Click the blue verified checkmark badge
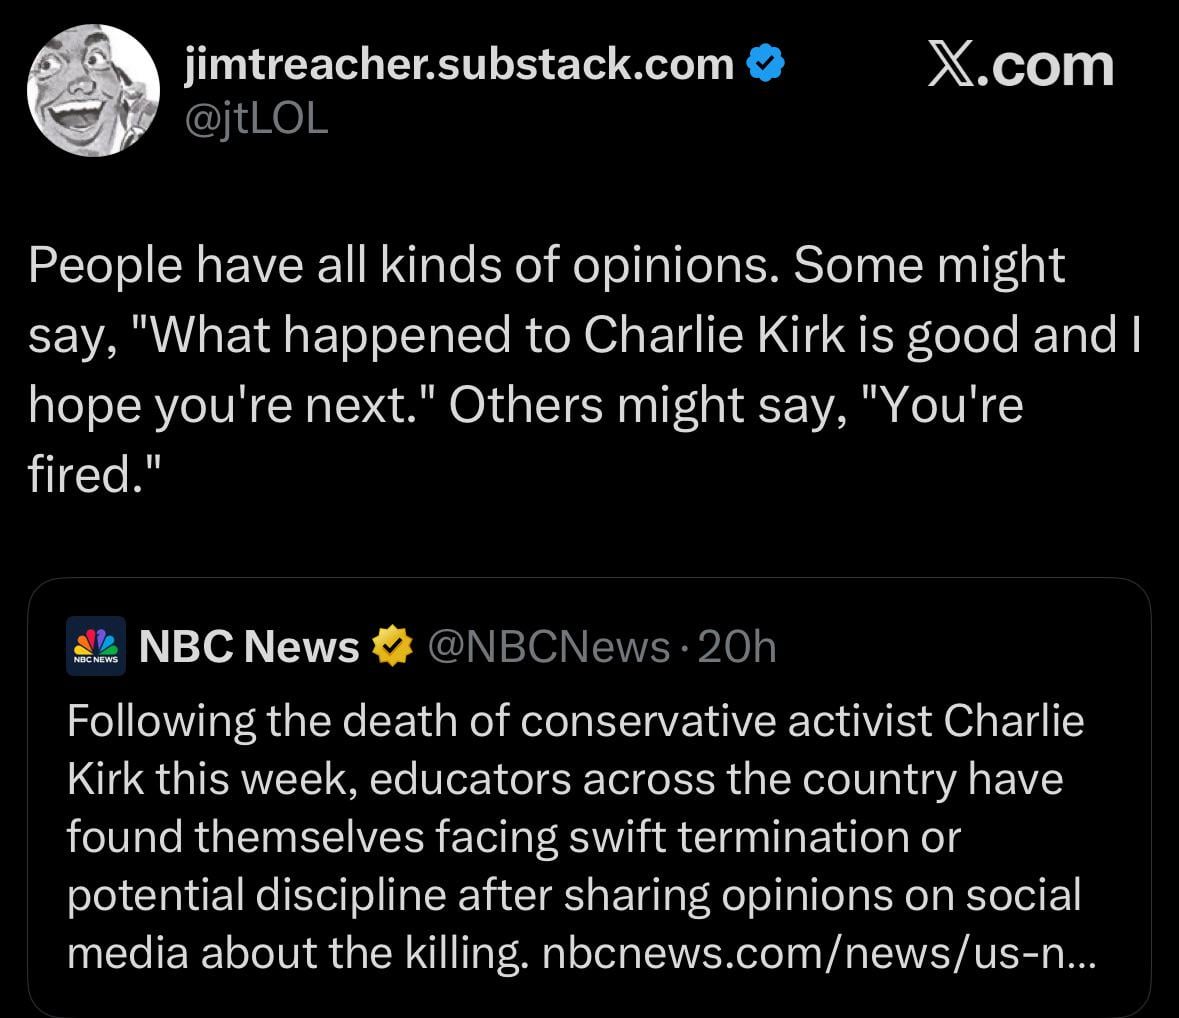 click(765, 63)
